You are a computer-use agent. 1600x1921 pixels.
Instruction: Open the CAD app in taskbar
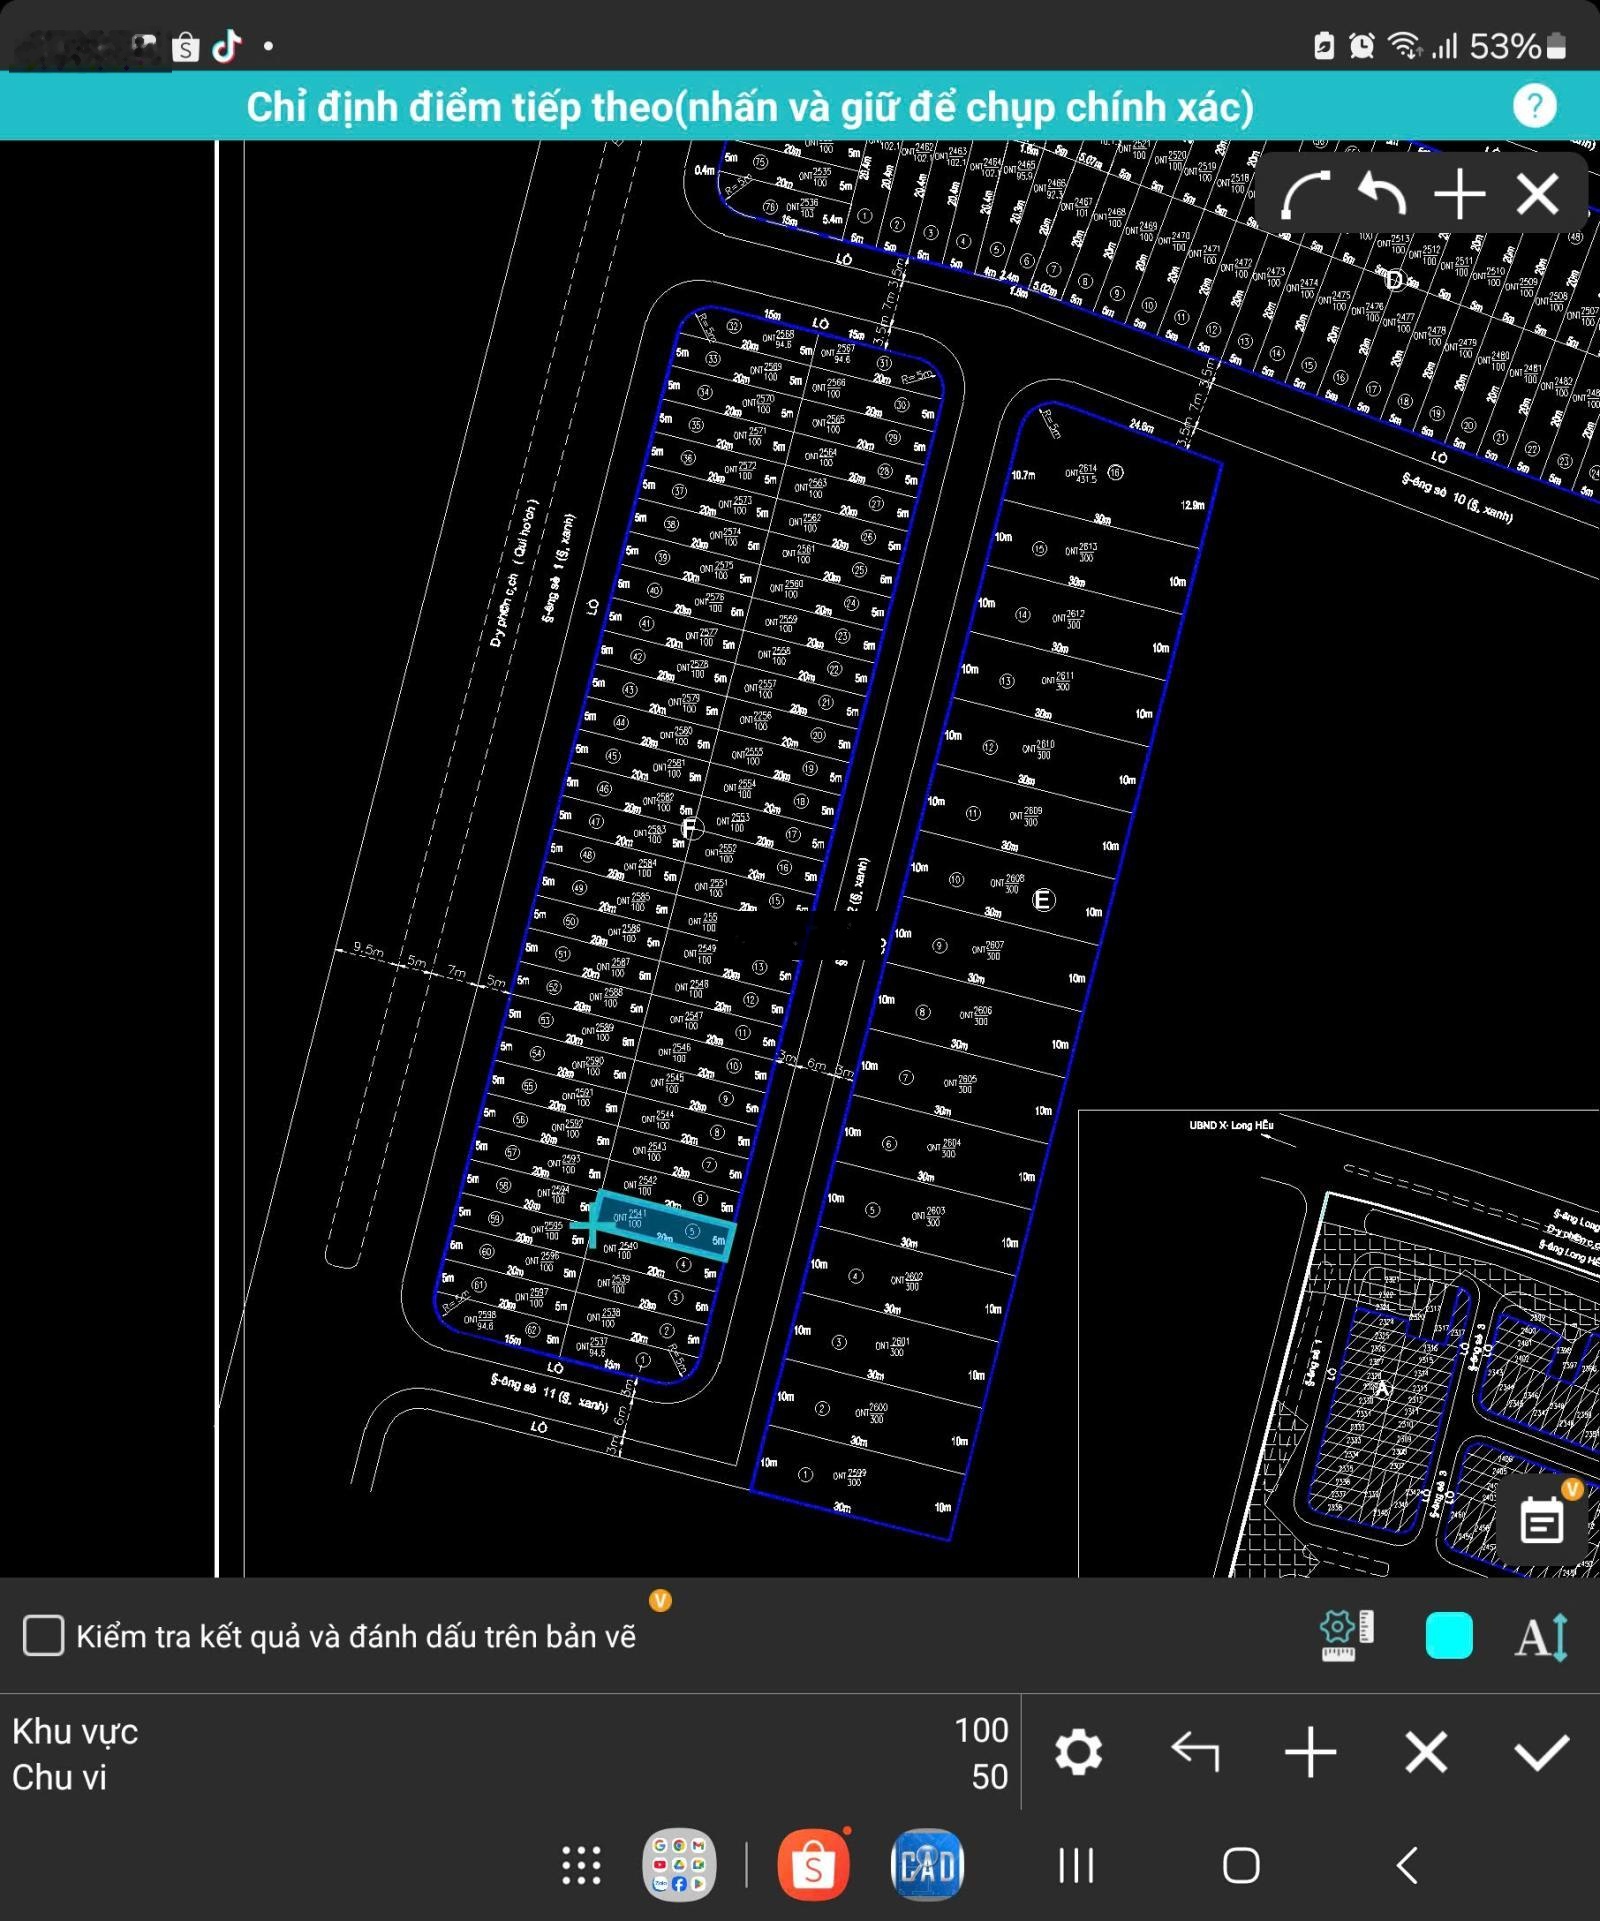pyautogui.click(x=927, y=1865)
